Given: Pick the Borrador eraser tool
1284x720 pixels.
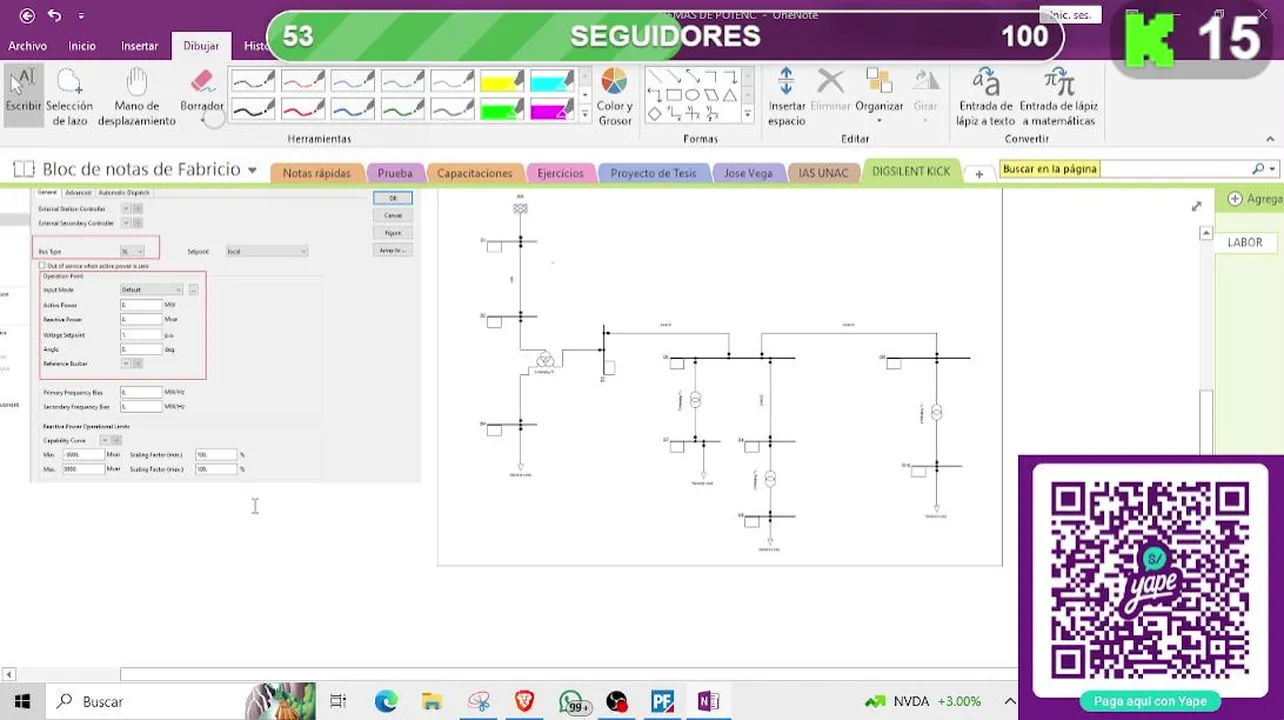Looking at the screenshot, I should coord(202,90).
